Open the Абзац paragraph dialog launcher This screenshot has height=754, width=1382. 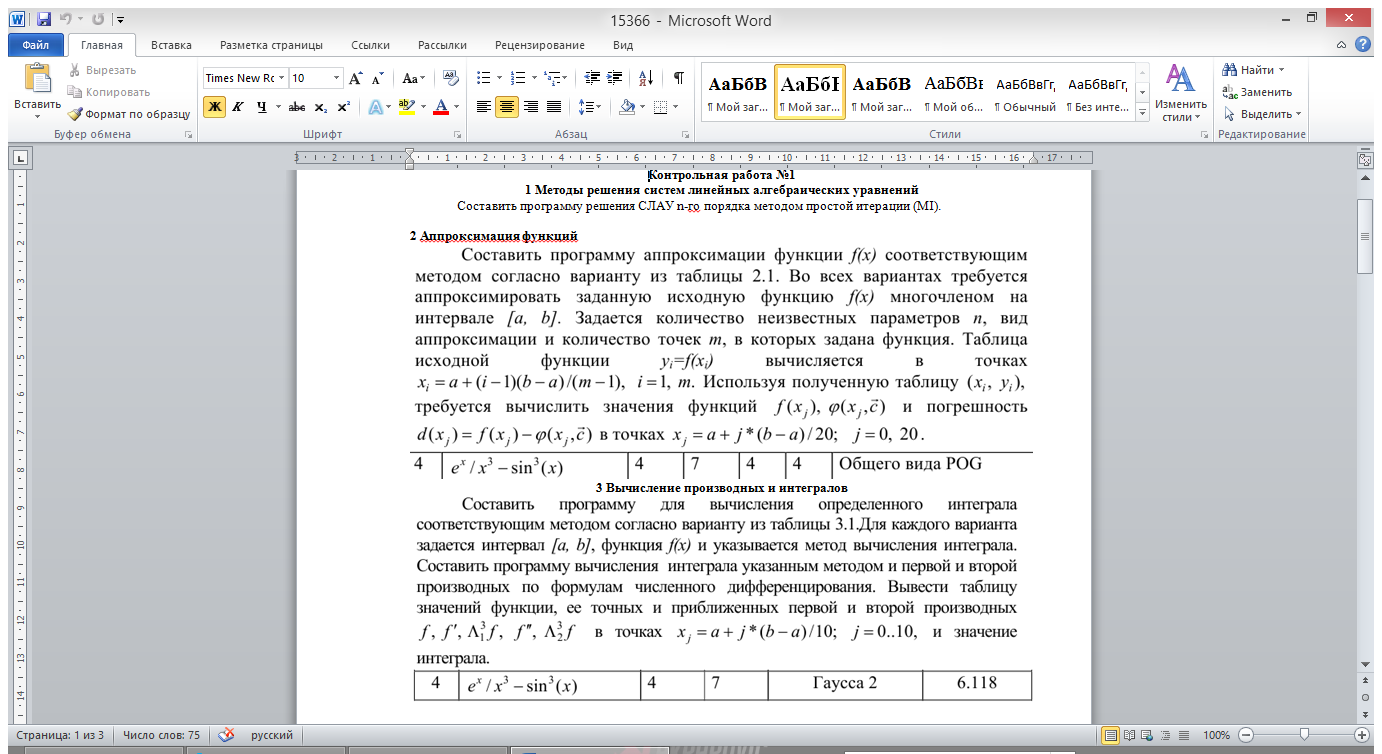click(686, 134)
